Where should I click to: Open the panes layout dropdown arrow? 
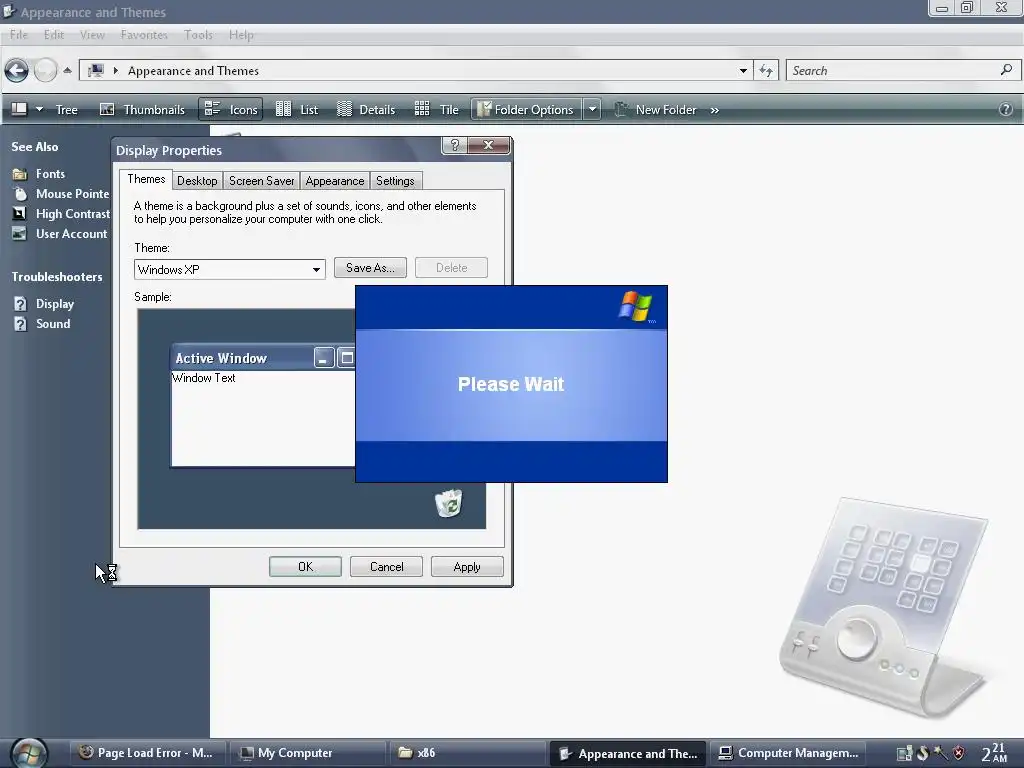point(39,109)
